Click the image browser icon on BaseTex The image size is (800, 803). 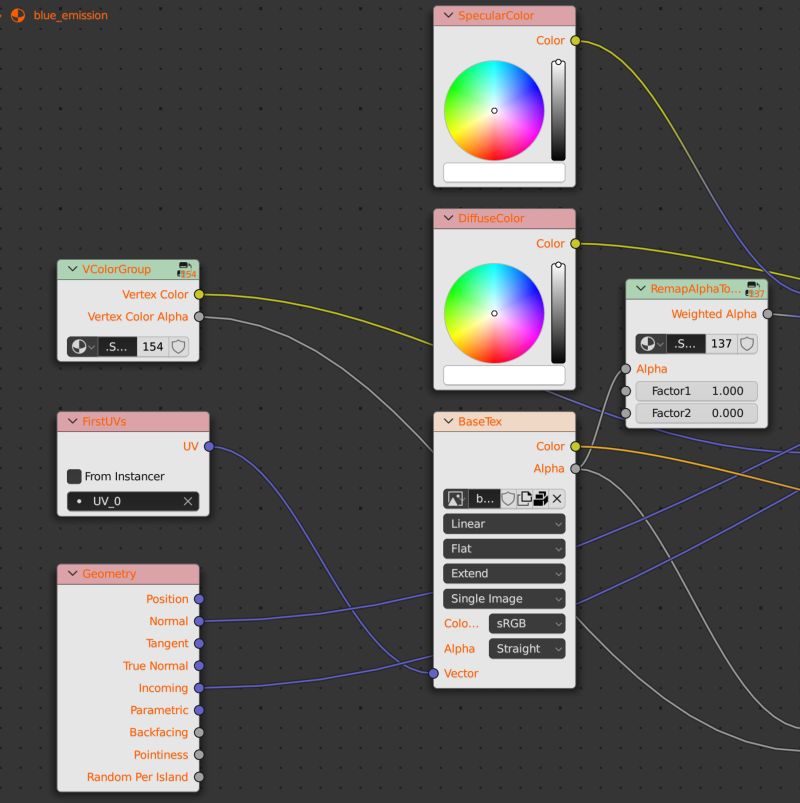pos(456,499)
